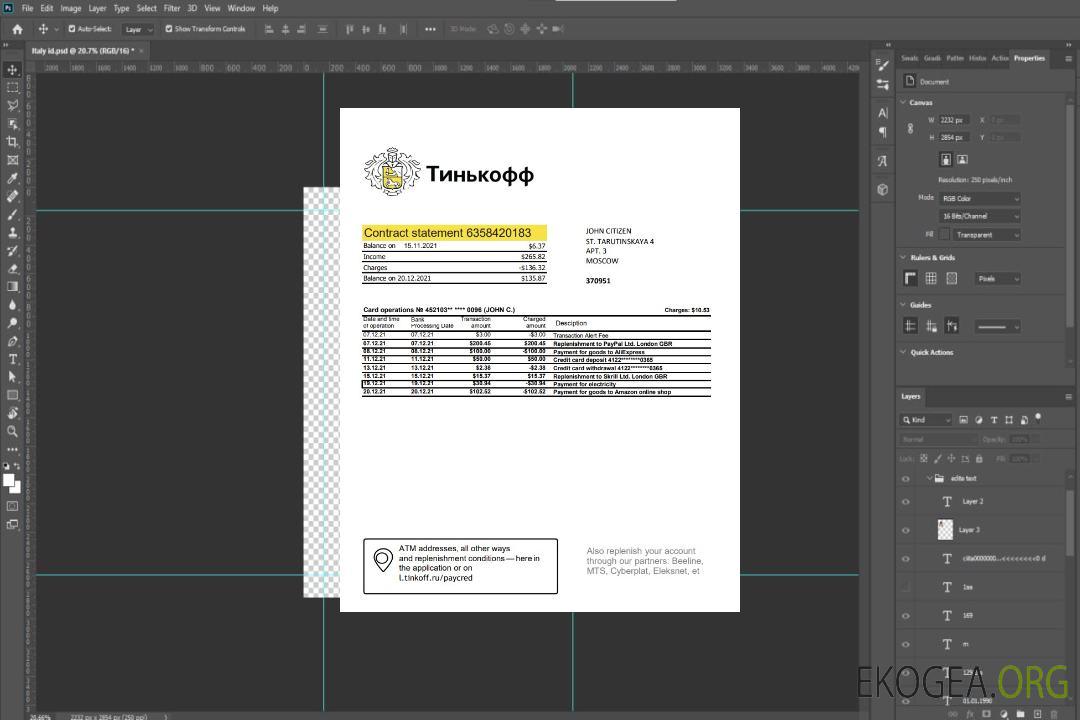Select the Object Selection tool
The width and height of the screenshot is (1080, 720).
pos(12,124)
